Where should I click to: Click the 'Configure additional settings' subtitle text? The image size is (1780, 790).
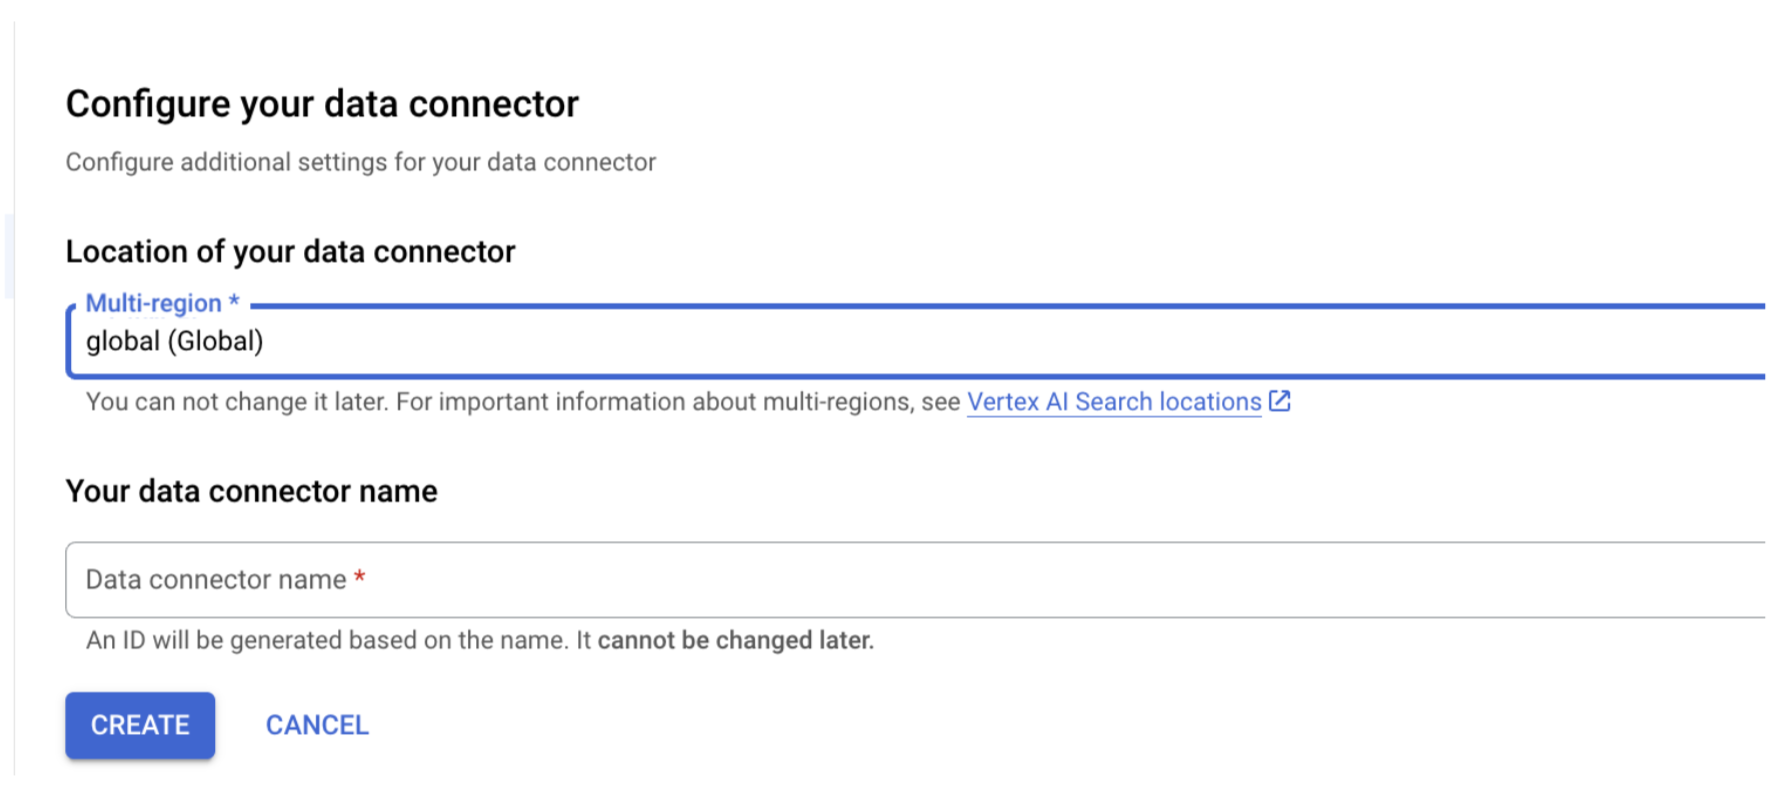[x=360, y=162]
